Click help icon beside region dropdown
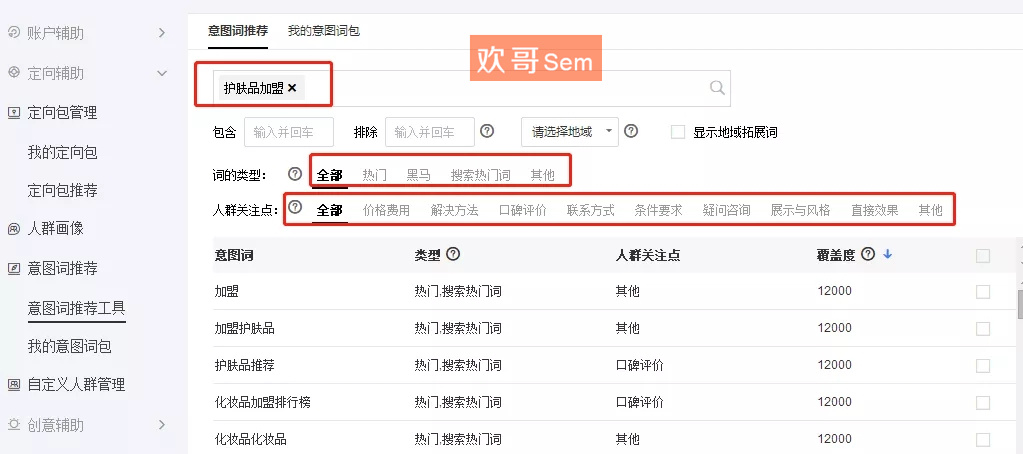This screenshot has width=1023, height=454. click(x=631, y=131)
